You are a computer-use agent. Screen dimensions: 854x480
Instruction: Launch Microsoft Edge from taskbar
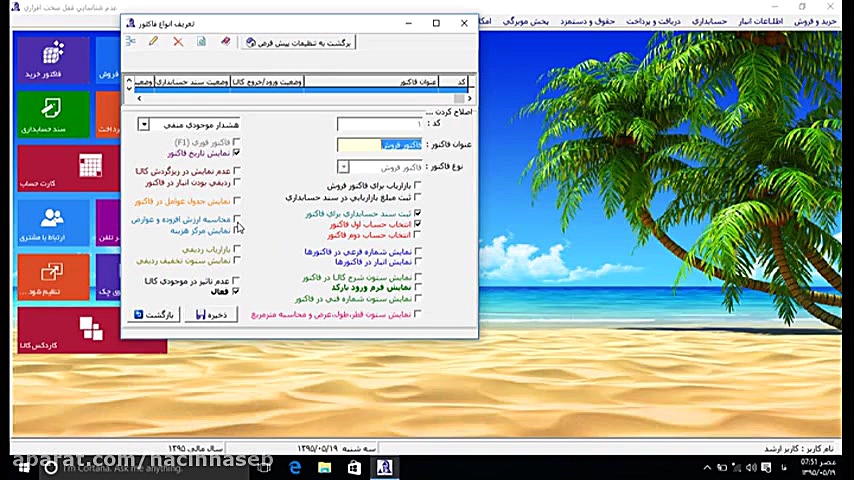coord(295,467)
